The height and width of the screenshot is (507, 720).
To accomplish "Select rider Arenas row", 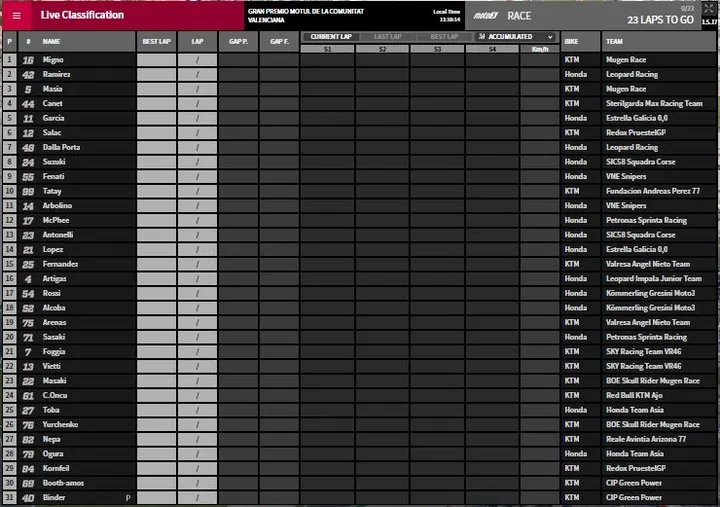I will coord(360,322).
